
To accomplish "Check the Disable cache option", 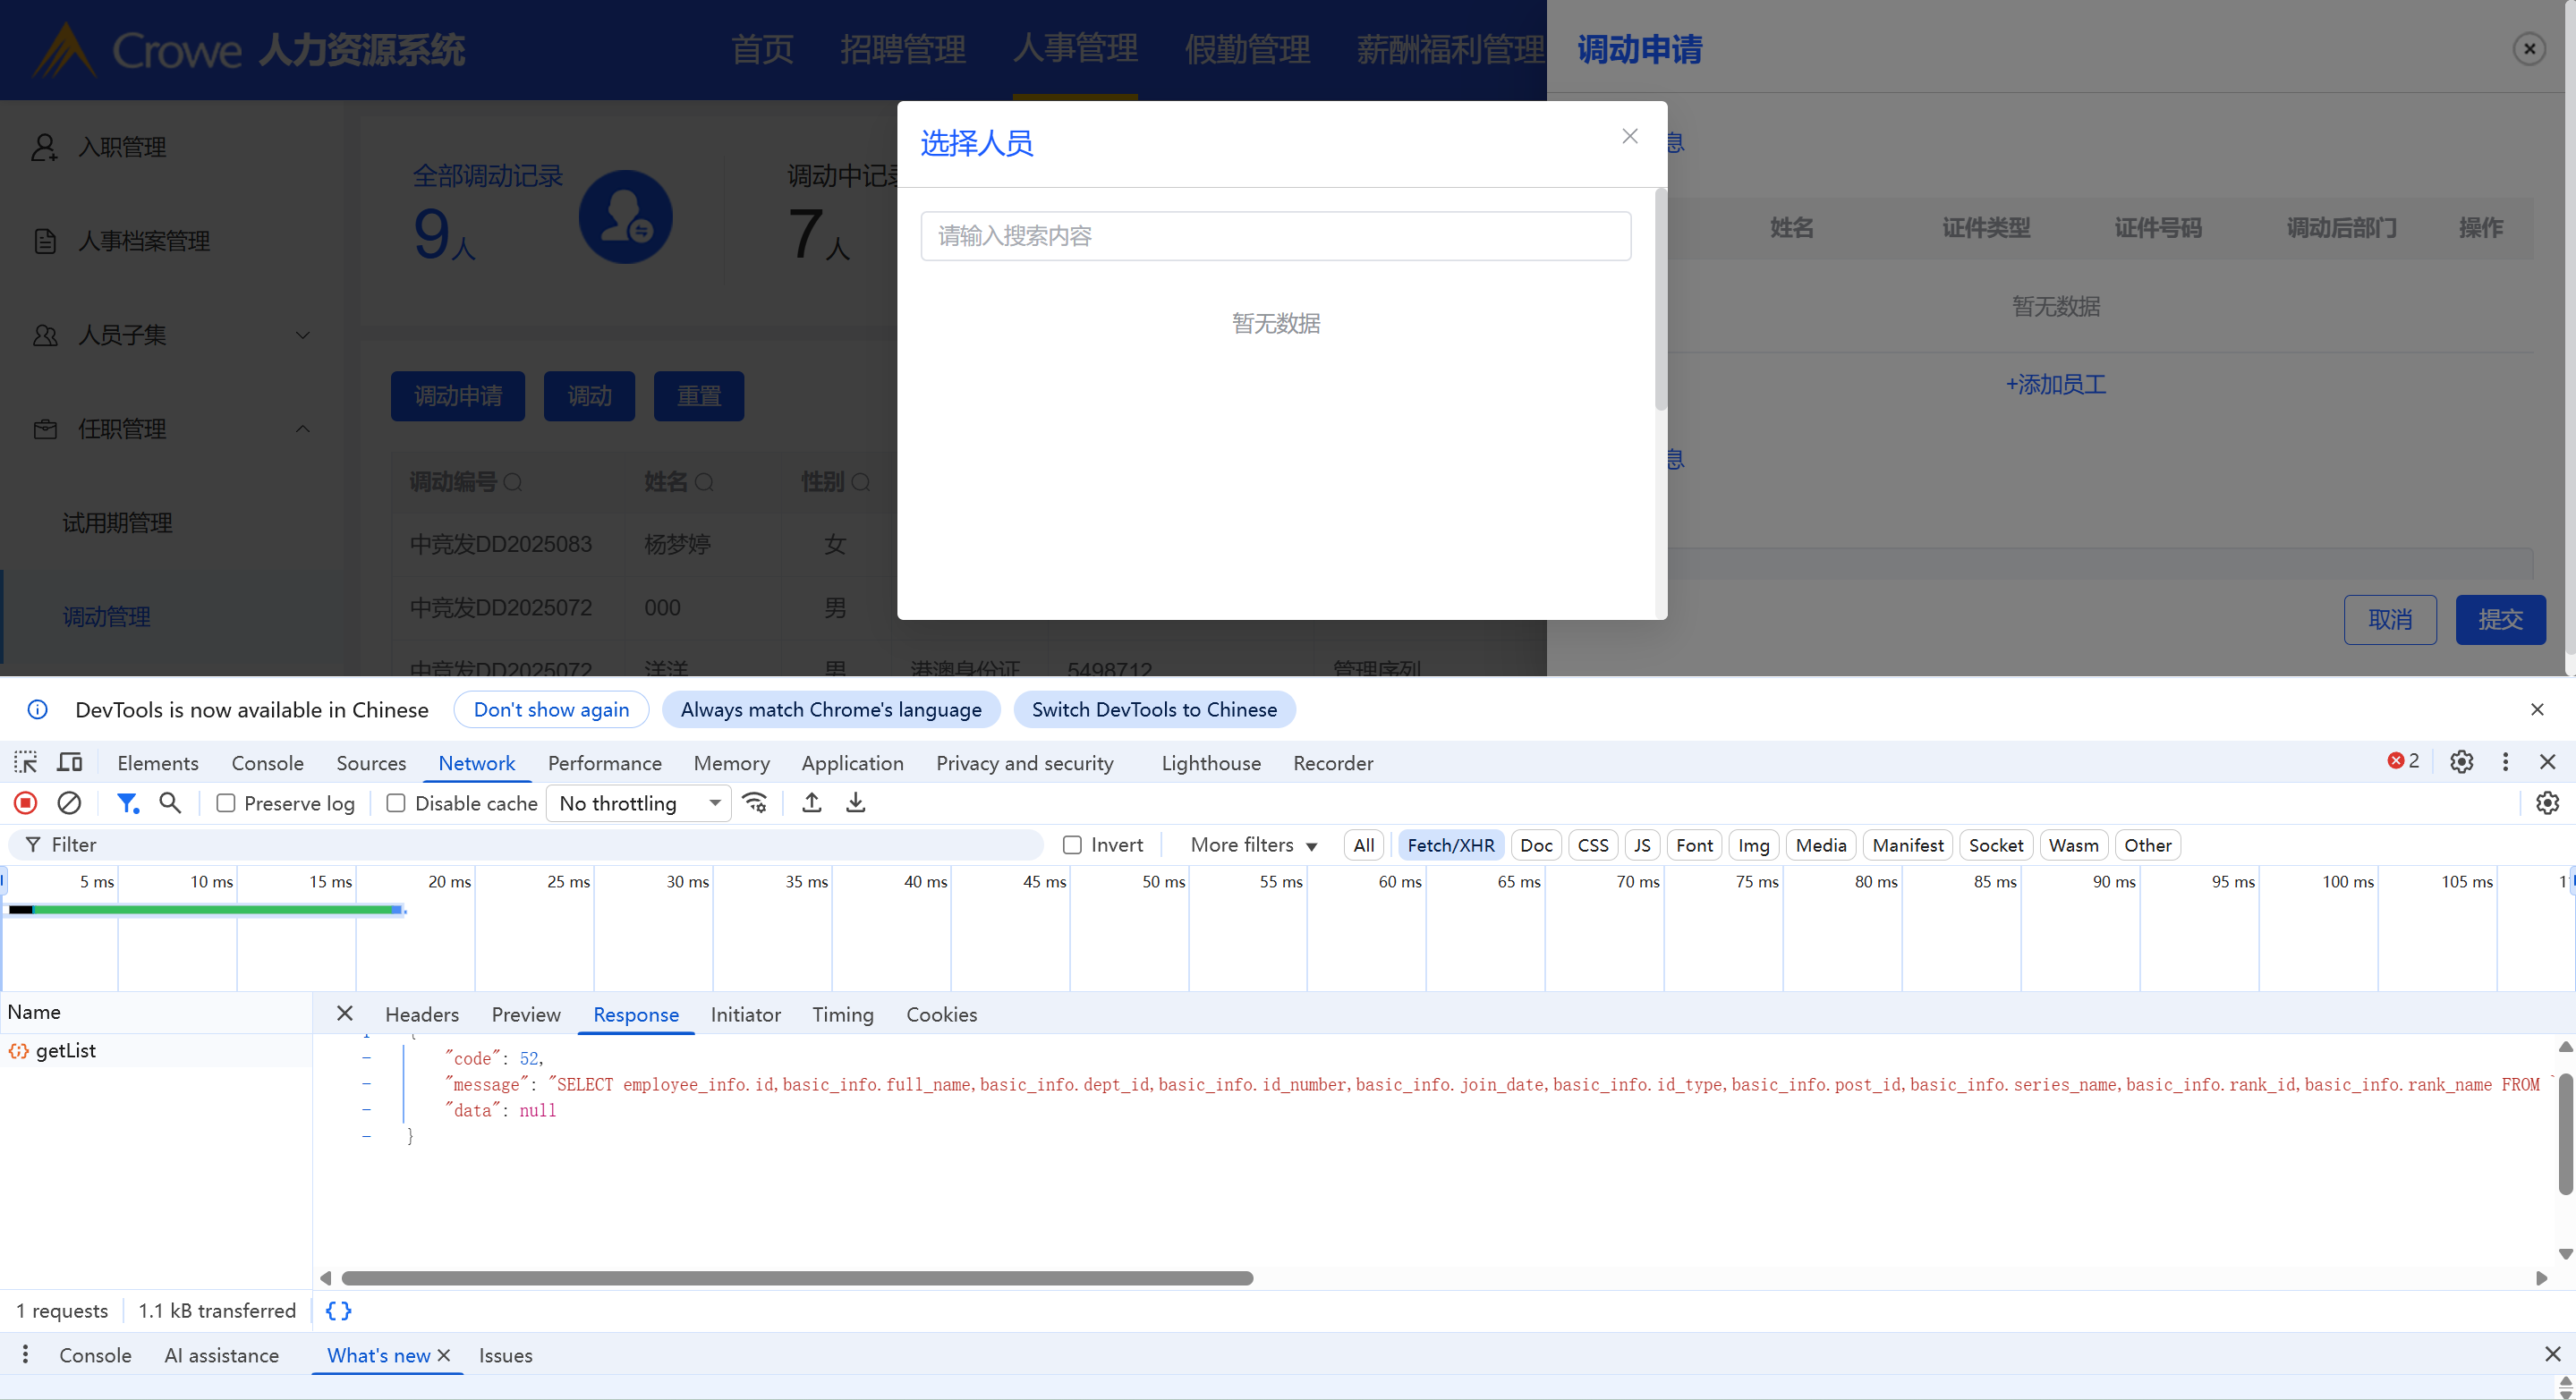I will 396,804.
